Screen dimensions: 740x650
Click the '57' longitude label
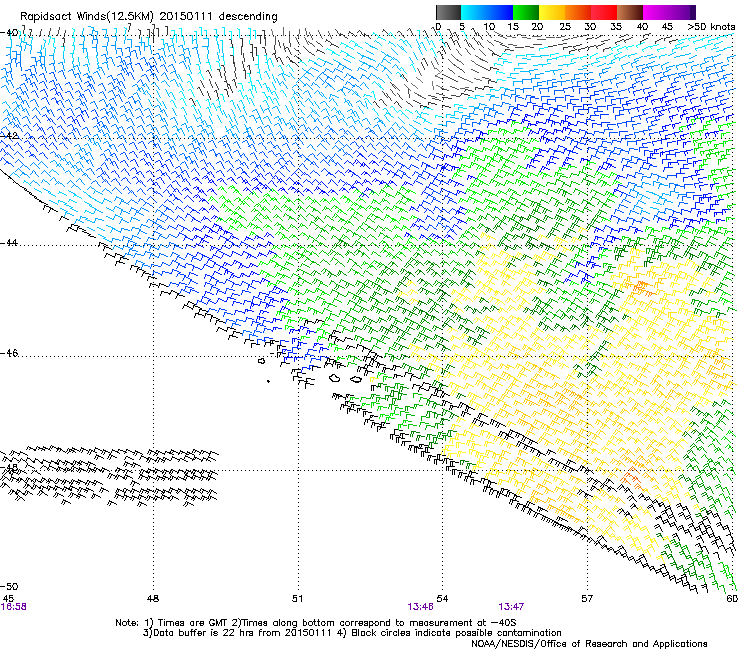(587, 599)
